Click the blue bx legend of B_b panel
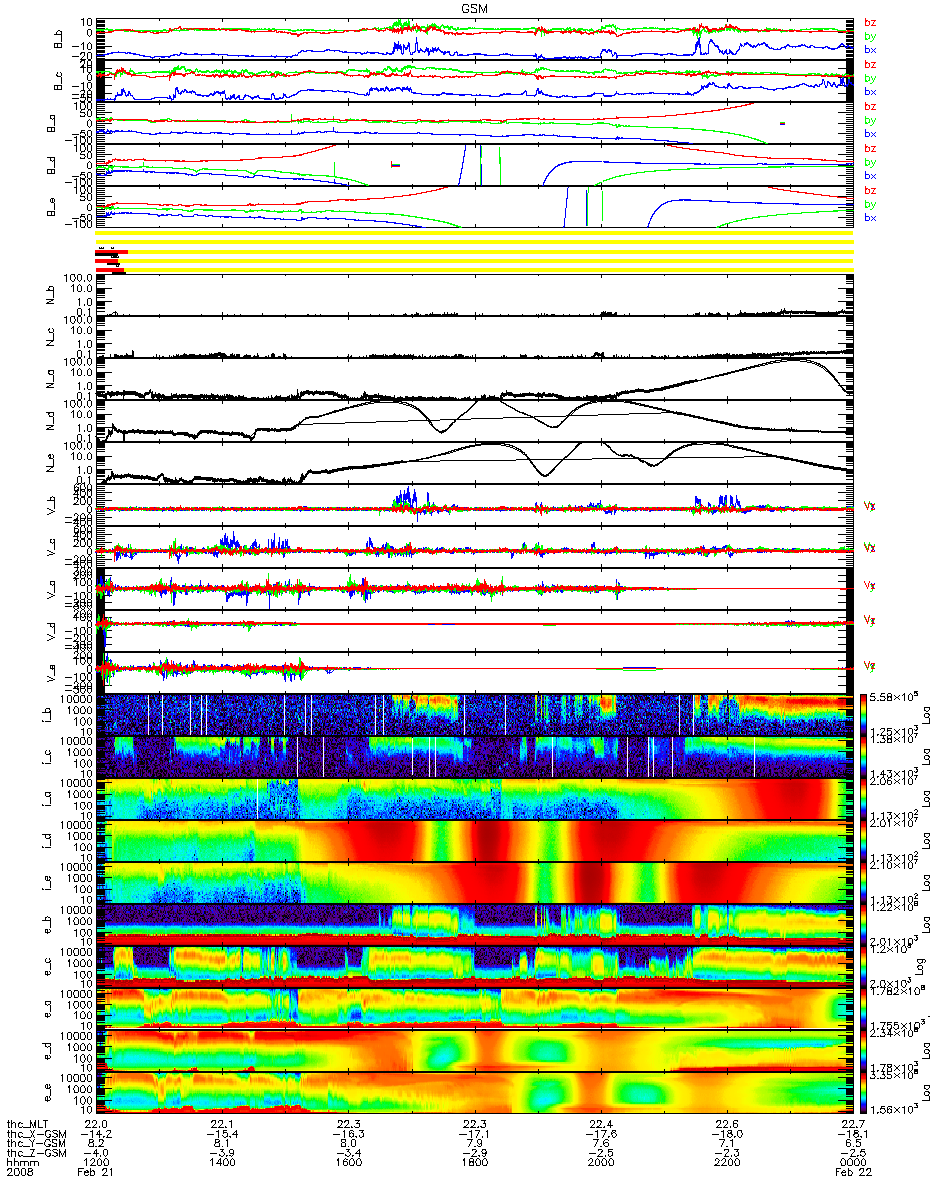This screenshot has width=930, height=1200. (x=870, y=48)
